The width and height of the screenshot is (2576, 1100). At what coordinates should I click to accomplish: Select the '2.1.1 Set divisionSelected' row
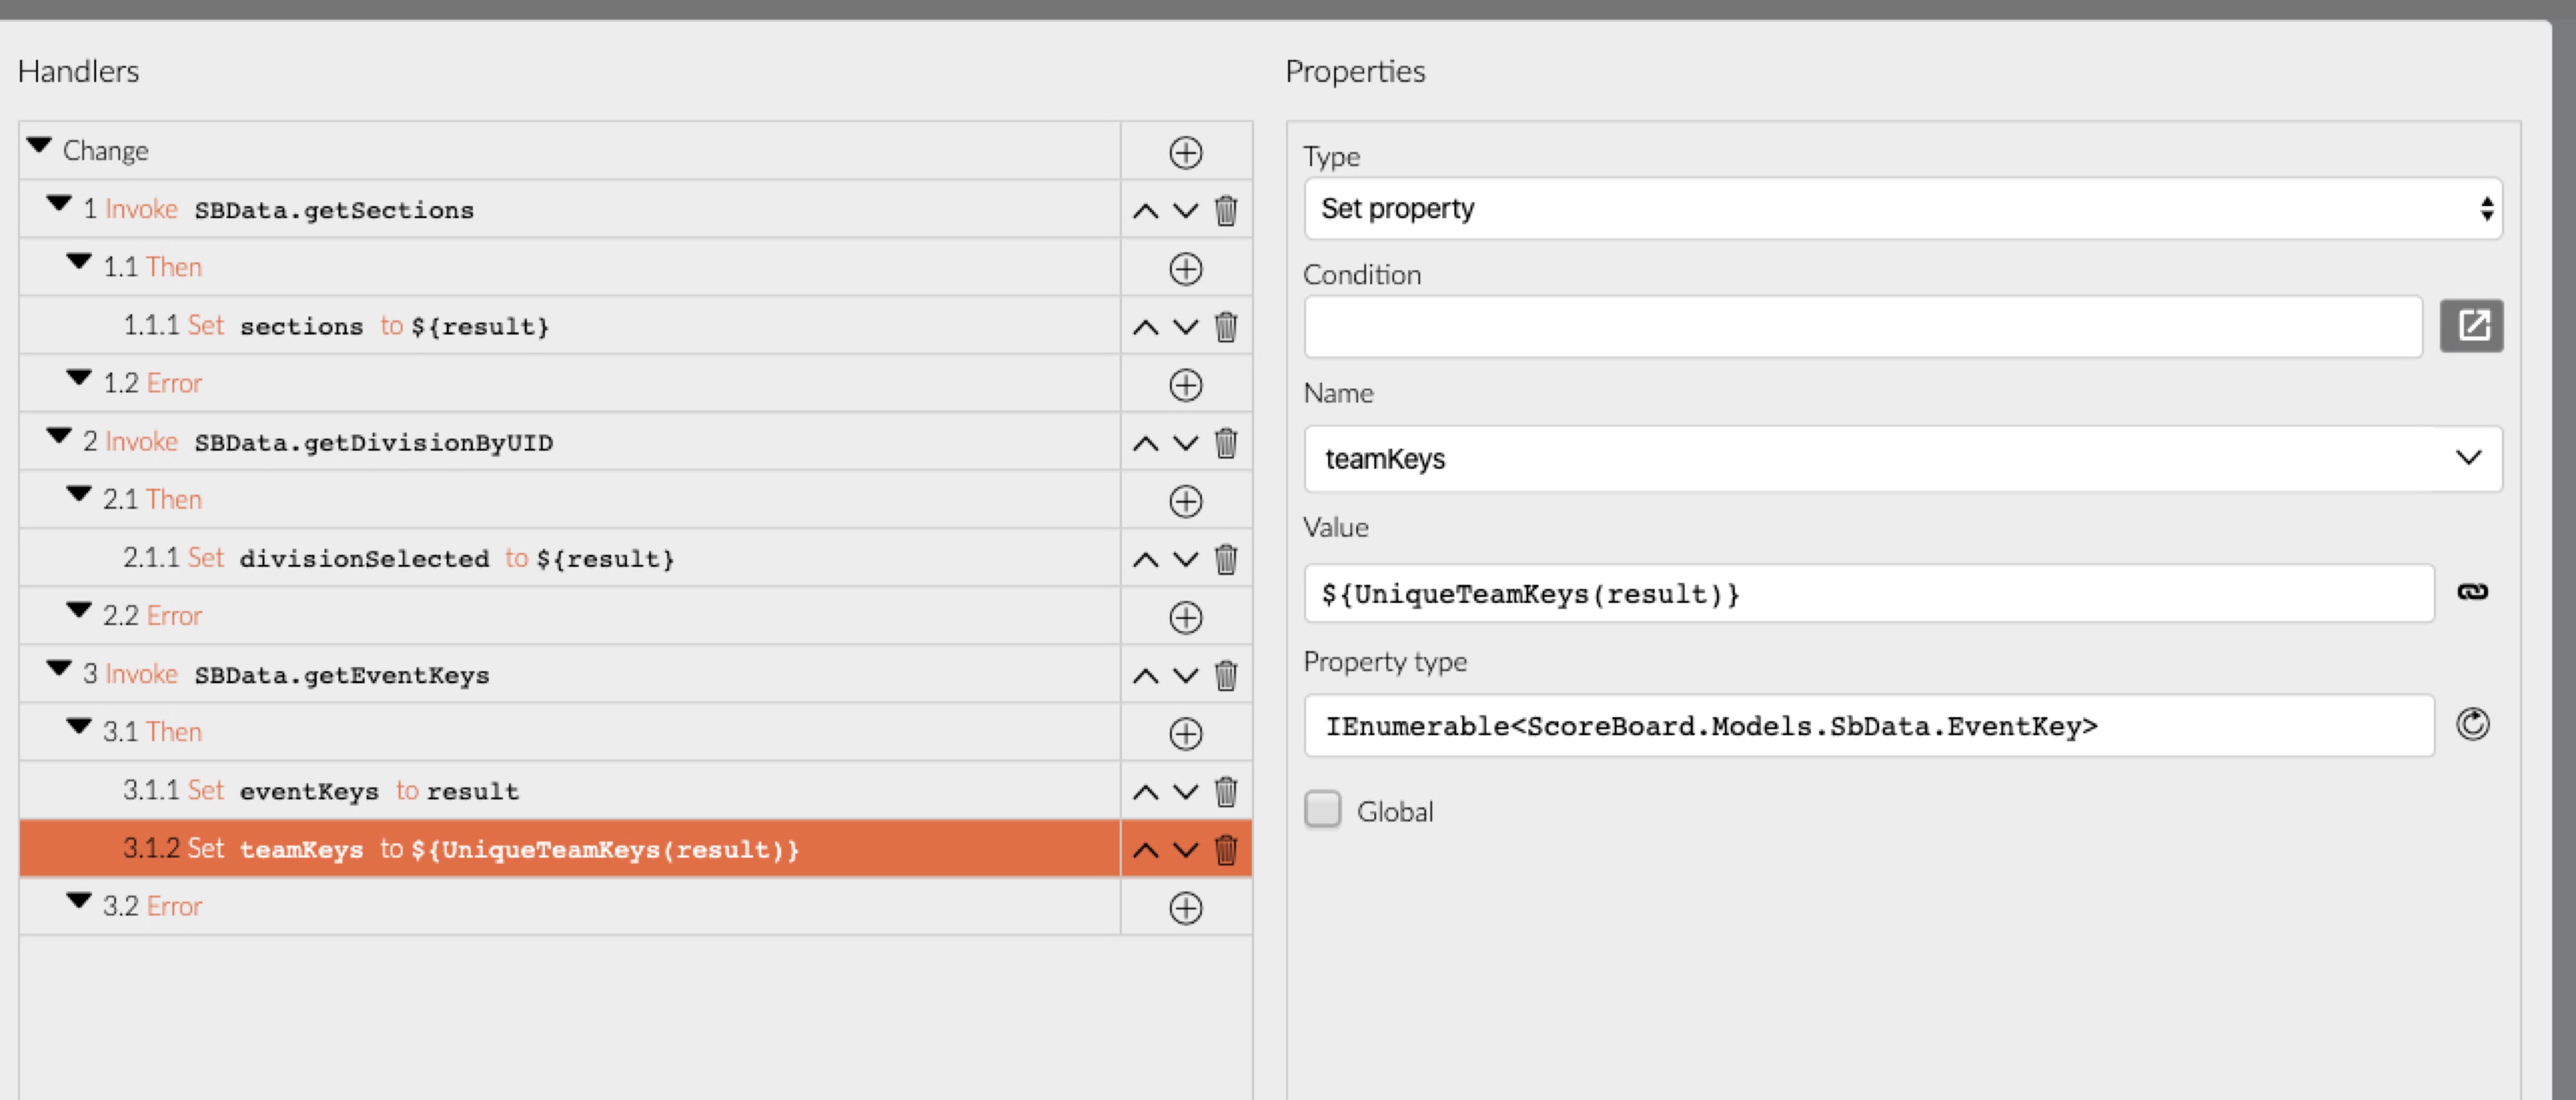point(569,558)
